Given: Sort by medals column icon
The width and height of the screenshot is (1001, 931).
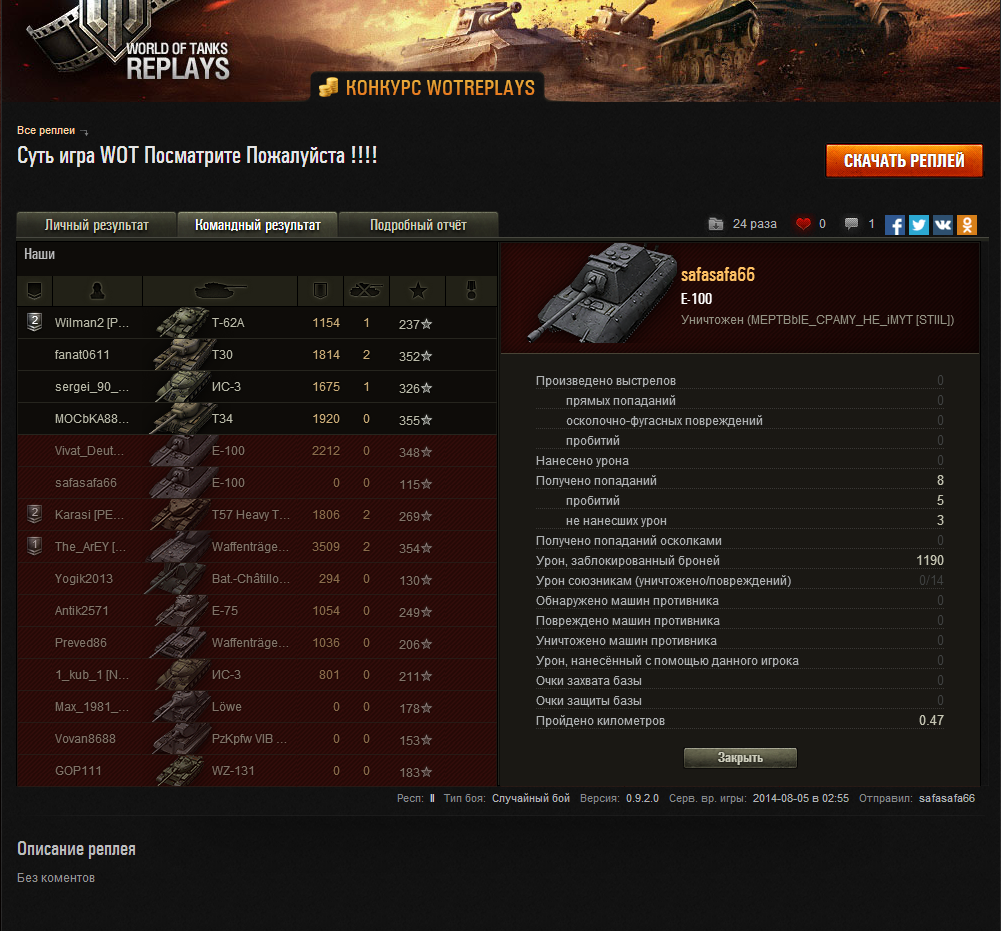Looking at the screenshot, I should pyautogui.click(x=472, y=291).
